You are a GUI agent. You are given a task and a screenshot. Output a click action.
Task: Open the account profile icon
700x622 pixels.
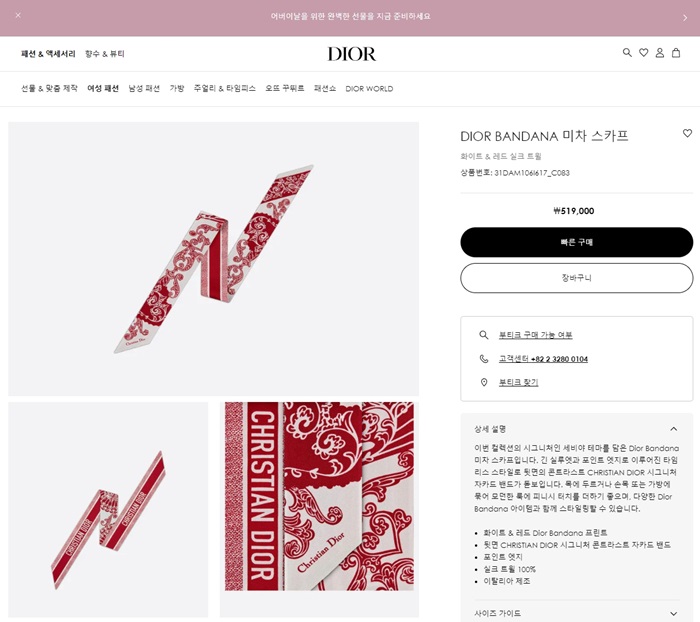659,53
